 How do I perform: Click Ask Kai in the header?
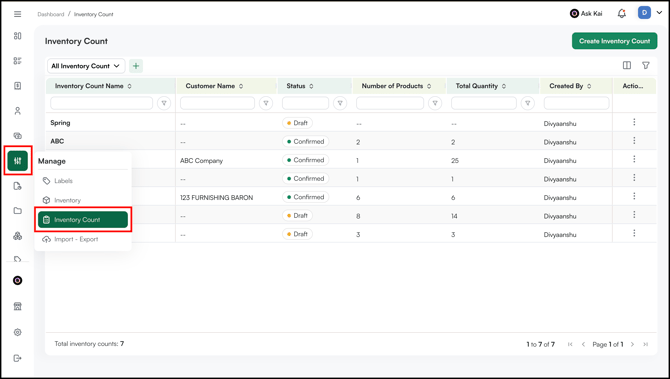[x=586, y=14]
